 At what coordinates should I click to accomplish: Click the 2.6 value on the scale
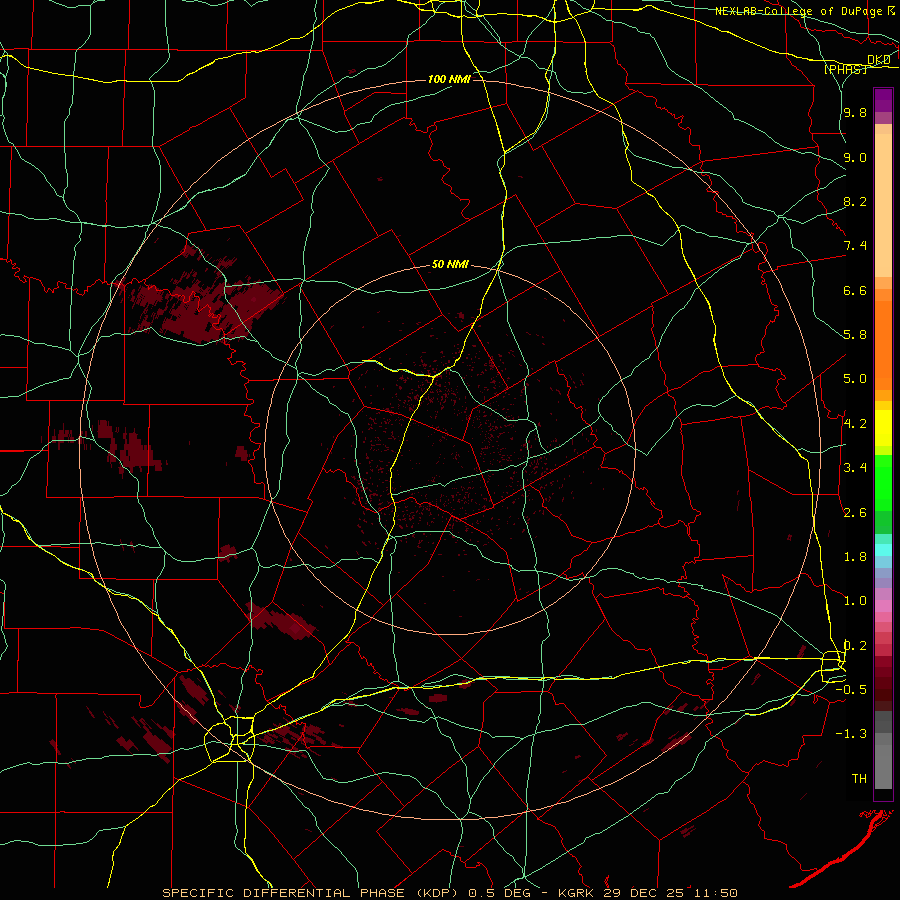pos(855,513)
